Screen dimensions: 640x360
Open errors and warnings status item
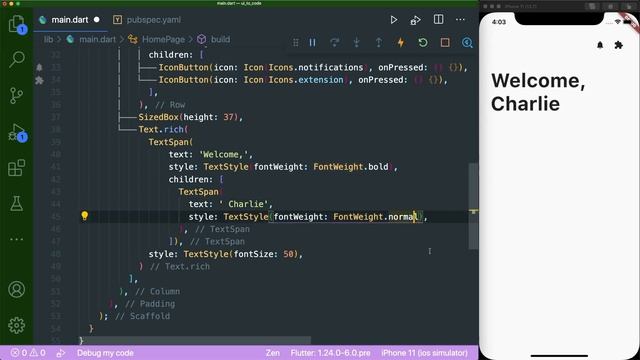pos(28,353)
